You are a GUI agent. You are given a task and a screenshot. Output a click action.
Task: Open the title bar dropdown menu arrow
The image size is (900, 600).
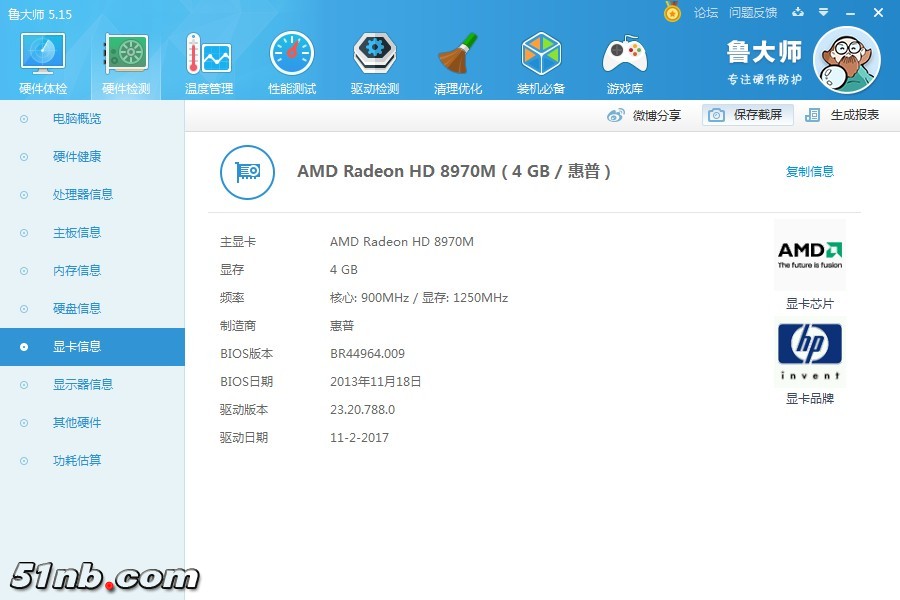pyautogui.click(x=823, y=13)
